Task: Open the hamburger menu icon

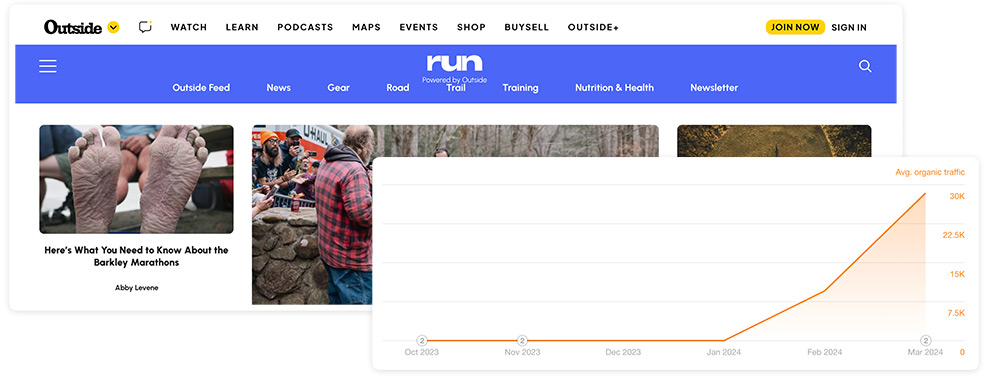Action: point(48,66)
